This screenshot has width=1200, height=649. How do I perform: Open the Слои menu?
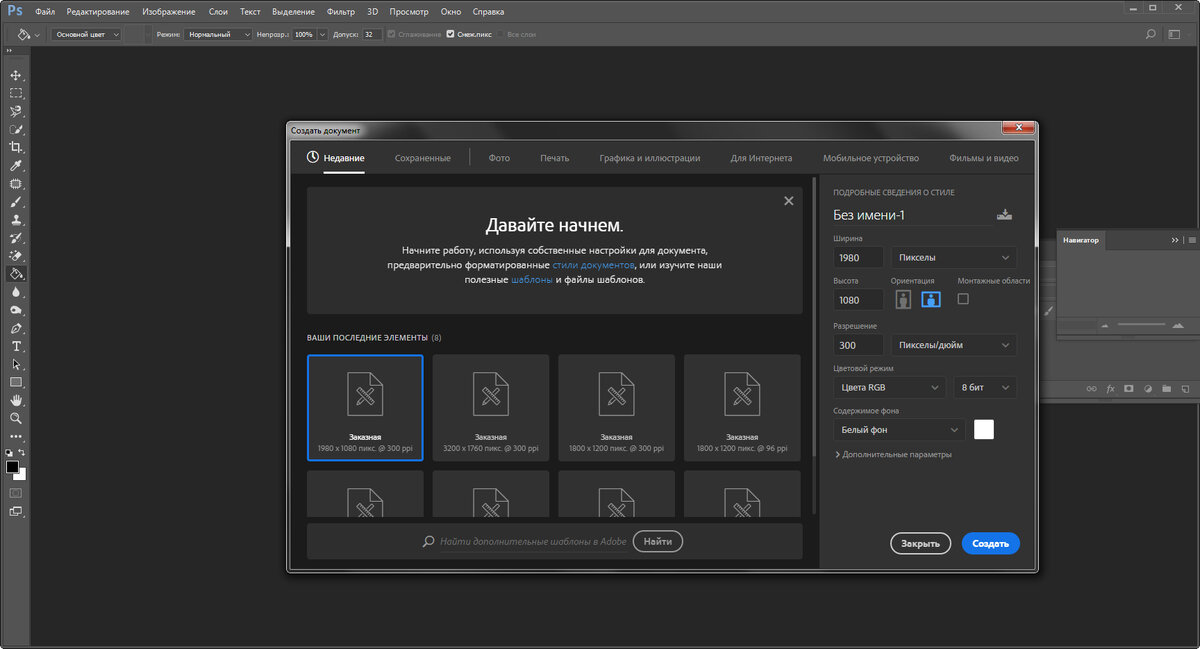point(218,11)
